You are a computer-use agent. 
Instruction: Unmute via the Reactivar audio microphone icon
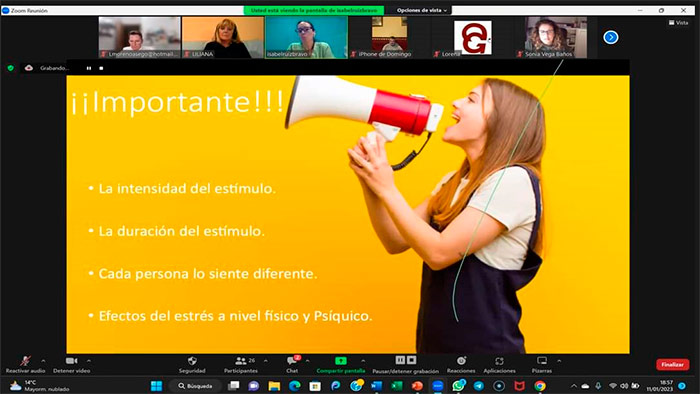point(25,361)
